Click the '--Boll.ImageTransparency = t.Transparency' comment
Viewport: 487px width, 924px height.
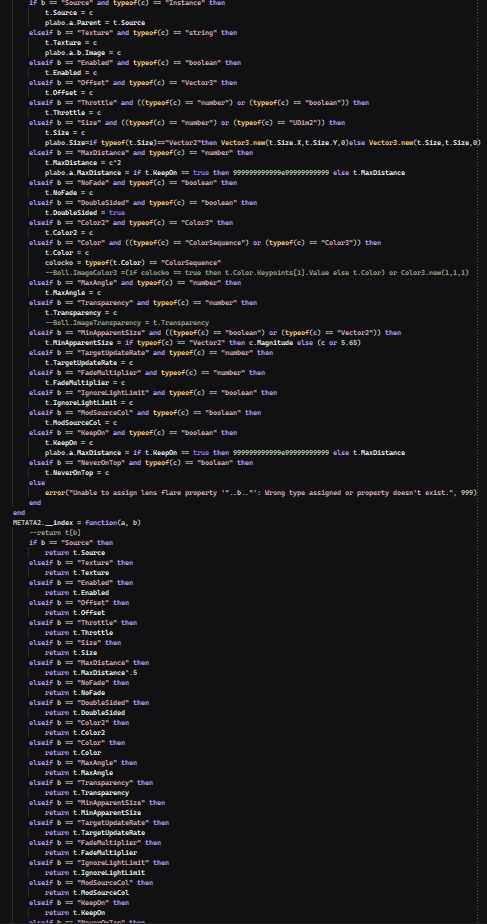click(127, 323)
